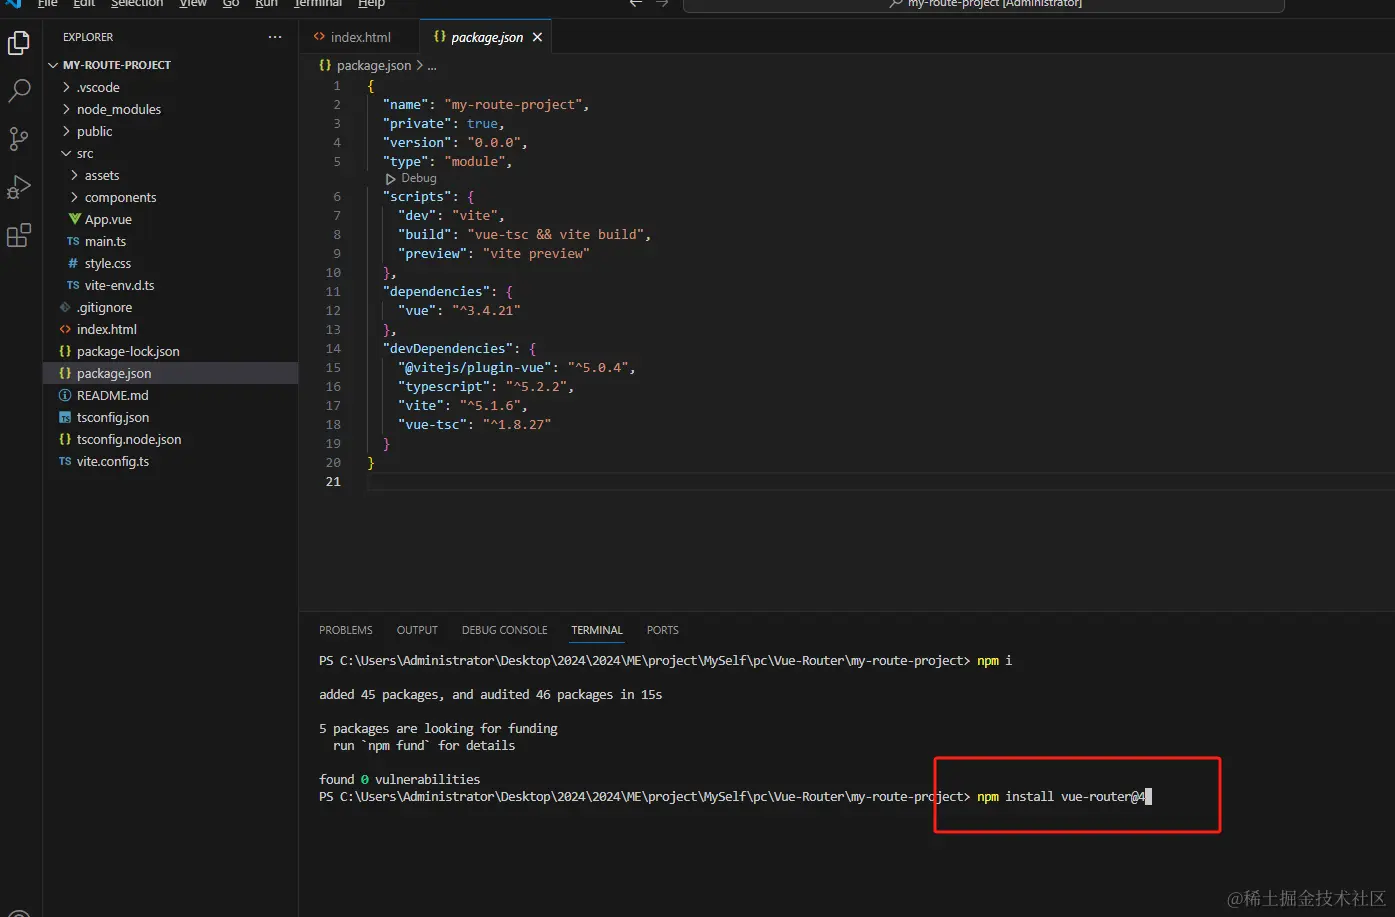Click the "my-route-project" name value in the editor
This screenshot has height=917, width=1395.
click(513, 104)
